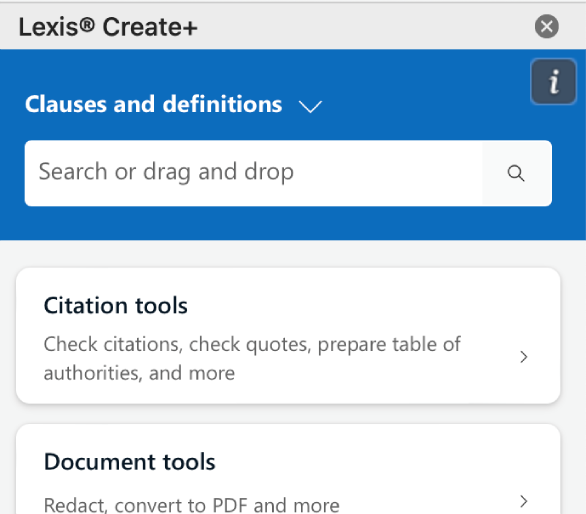The height and width of the screenshot is (514, 586).
Task: Open the Clauses and definitions selector label
Action: (x=154, y=104)
